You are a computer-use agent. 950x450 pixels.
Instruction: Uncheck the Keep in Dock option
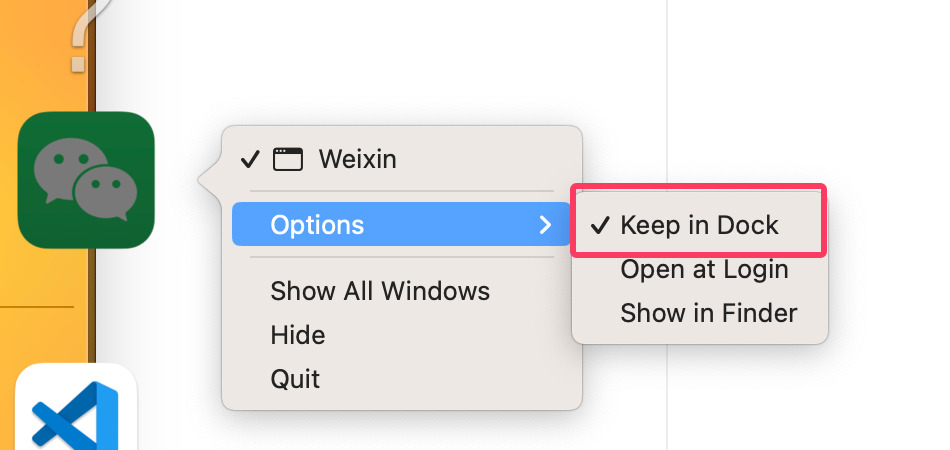click(x=698, y=225)
